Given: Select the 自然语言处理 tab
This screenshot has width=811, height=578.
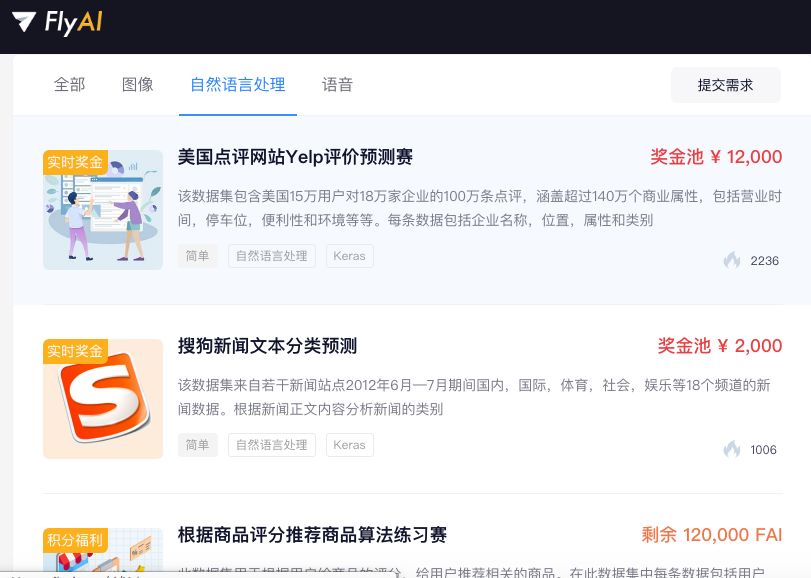Looking at the screenshot, I should click(x=238, y=84).
